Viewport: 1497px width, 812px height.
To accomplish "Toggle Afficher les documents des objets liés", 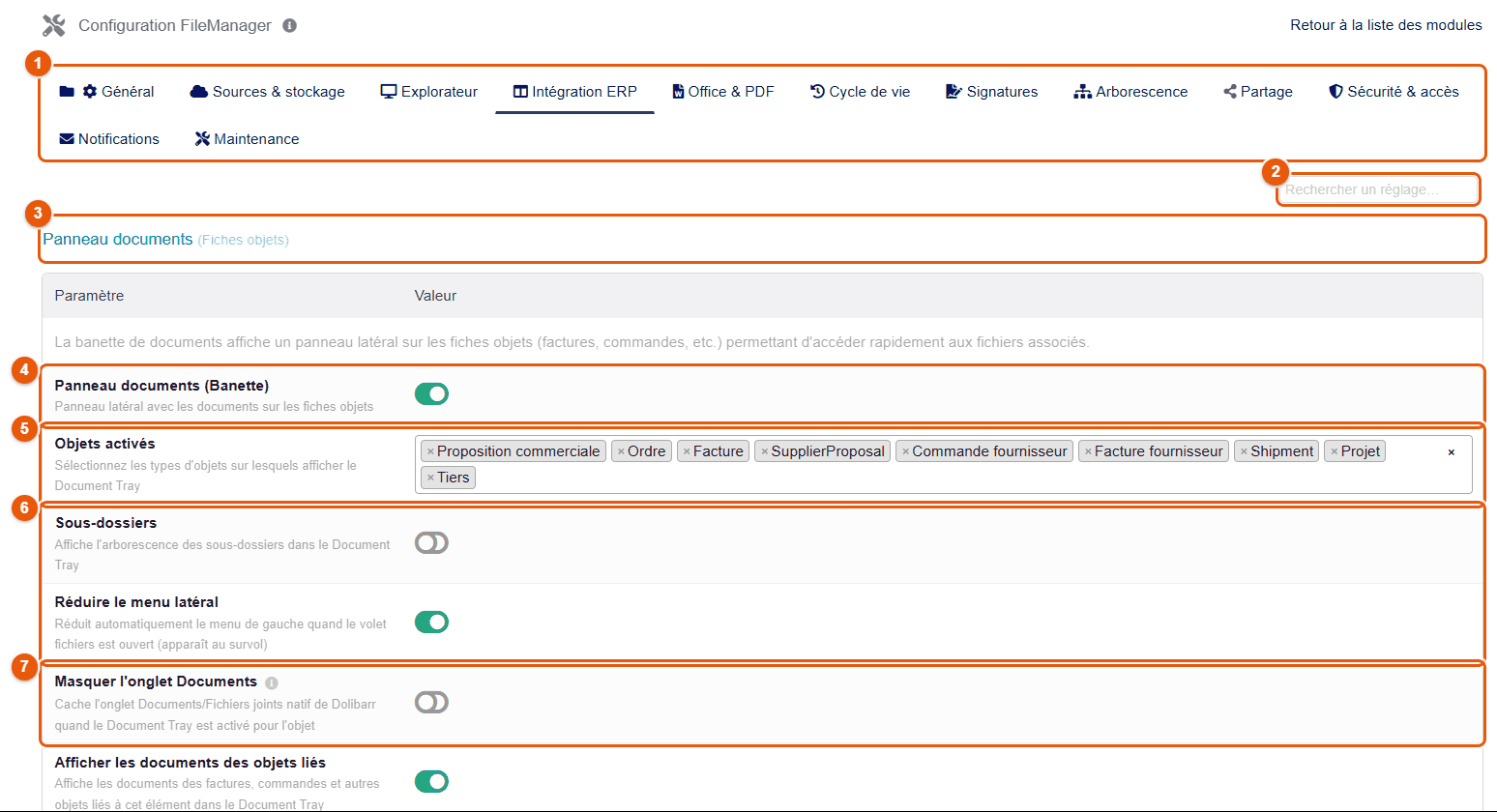I will tap(432, 781).
